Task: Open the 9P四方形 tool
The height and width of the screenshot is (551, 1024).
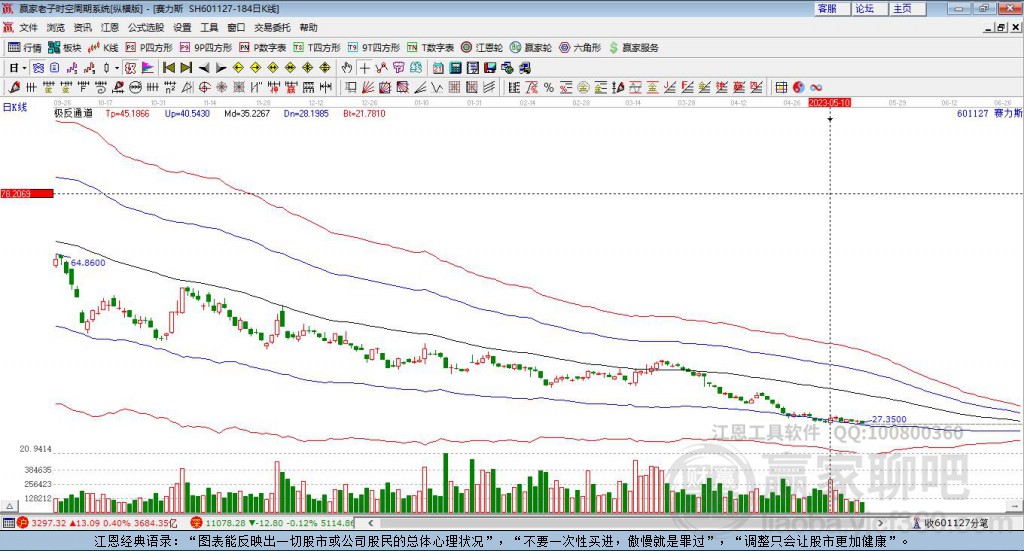Action: [206, 48]
